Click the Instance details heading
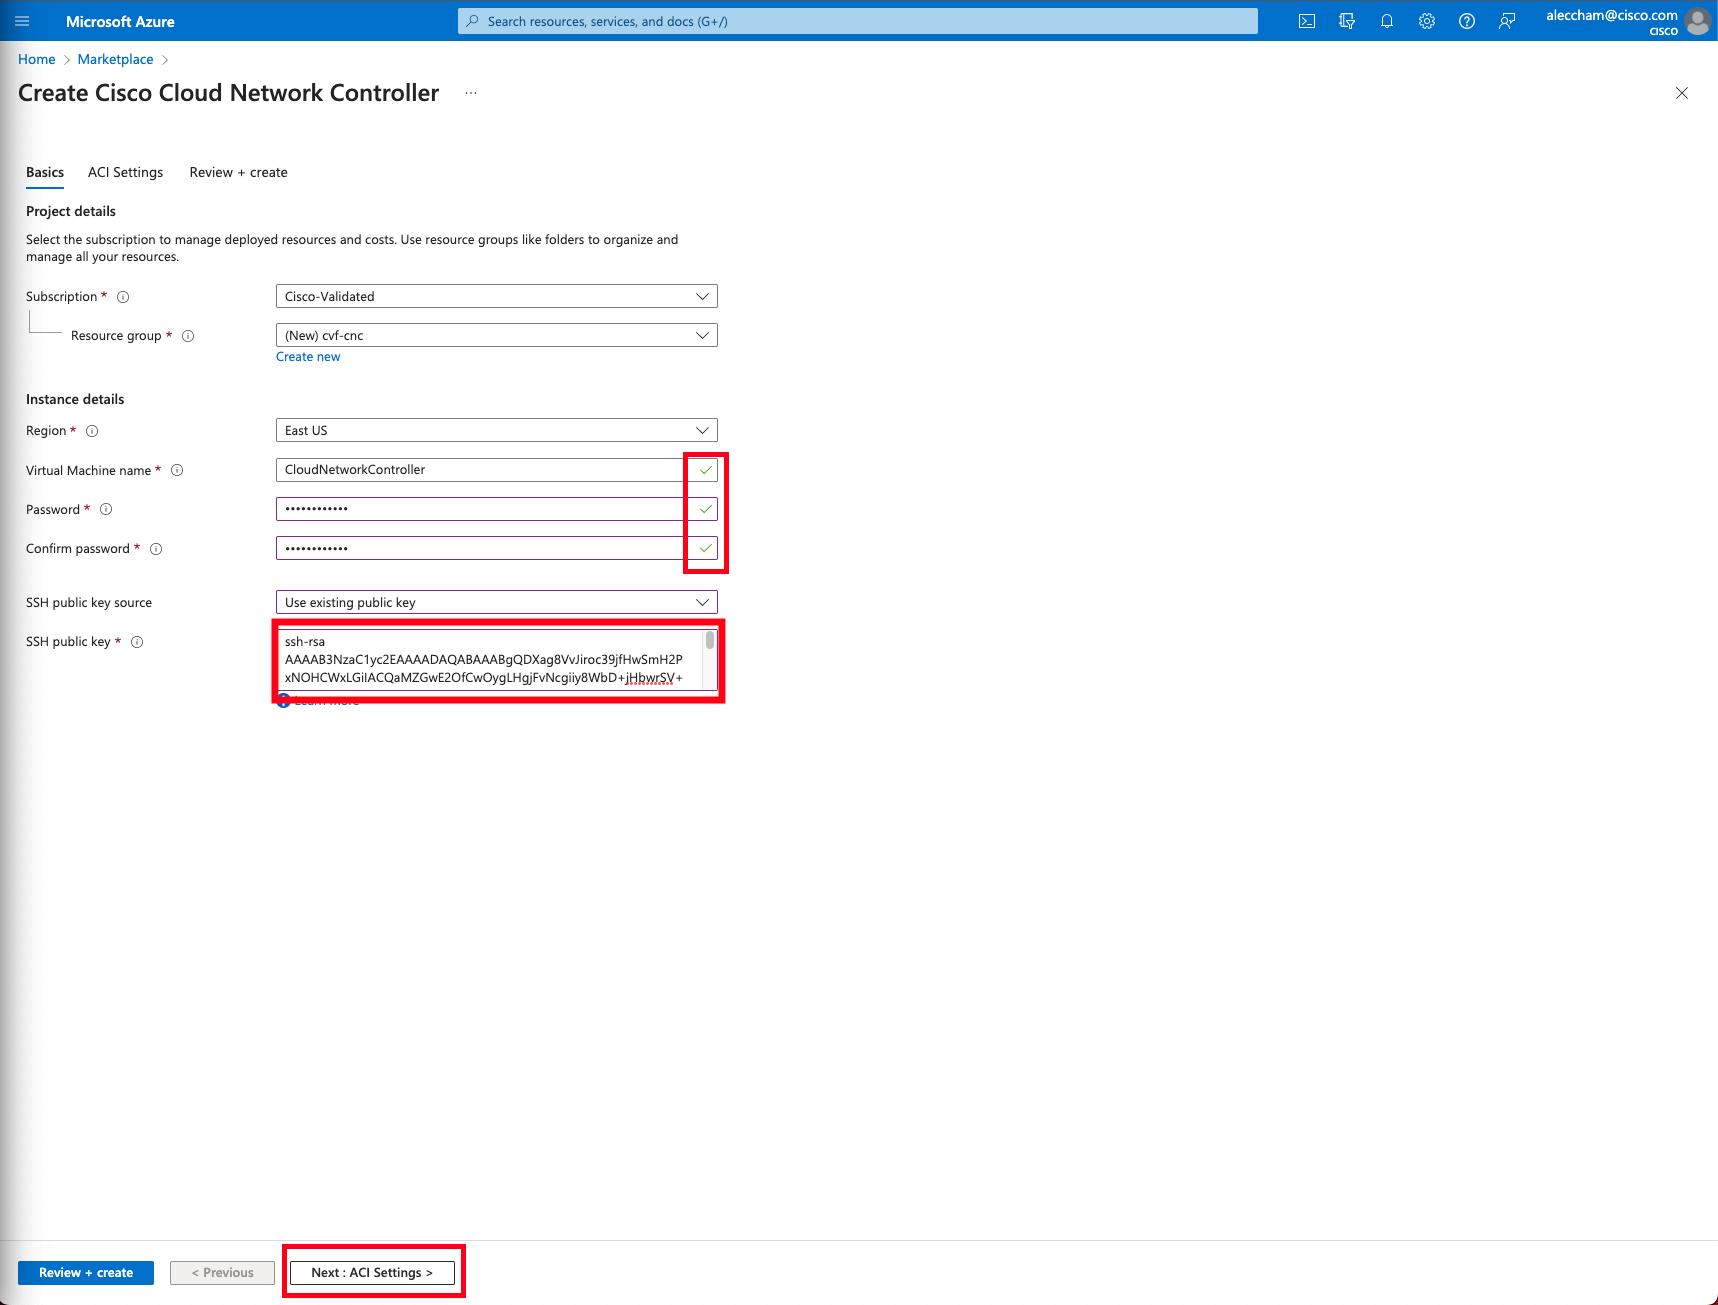This screenshot has width=1718, height=1305. [x=75, y=399]
